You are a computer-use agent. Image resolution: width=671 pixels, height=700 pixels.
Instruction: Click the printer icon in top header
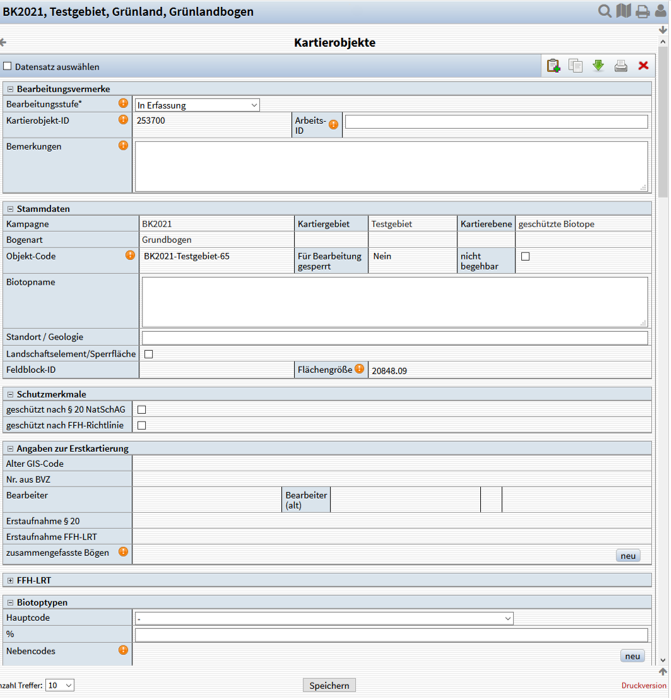point(643,11)
